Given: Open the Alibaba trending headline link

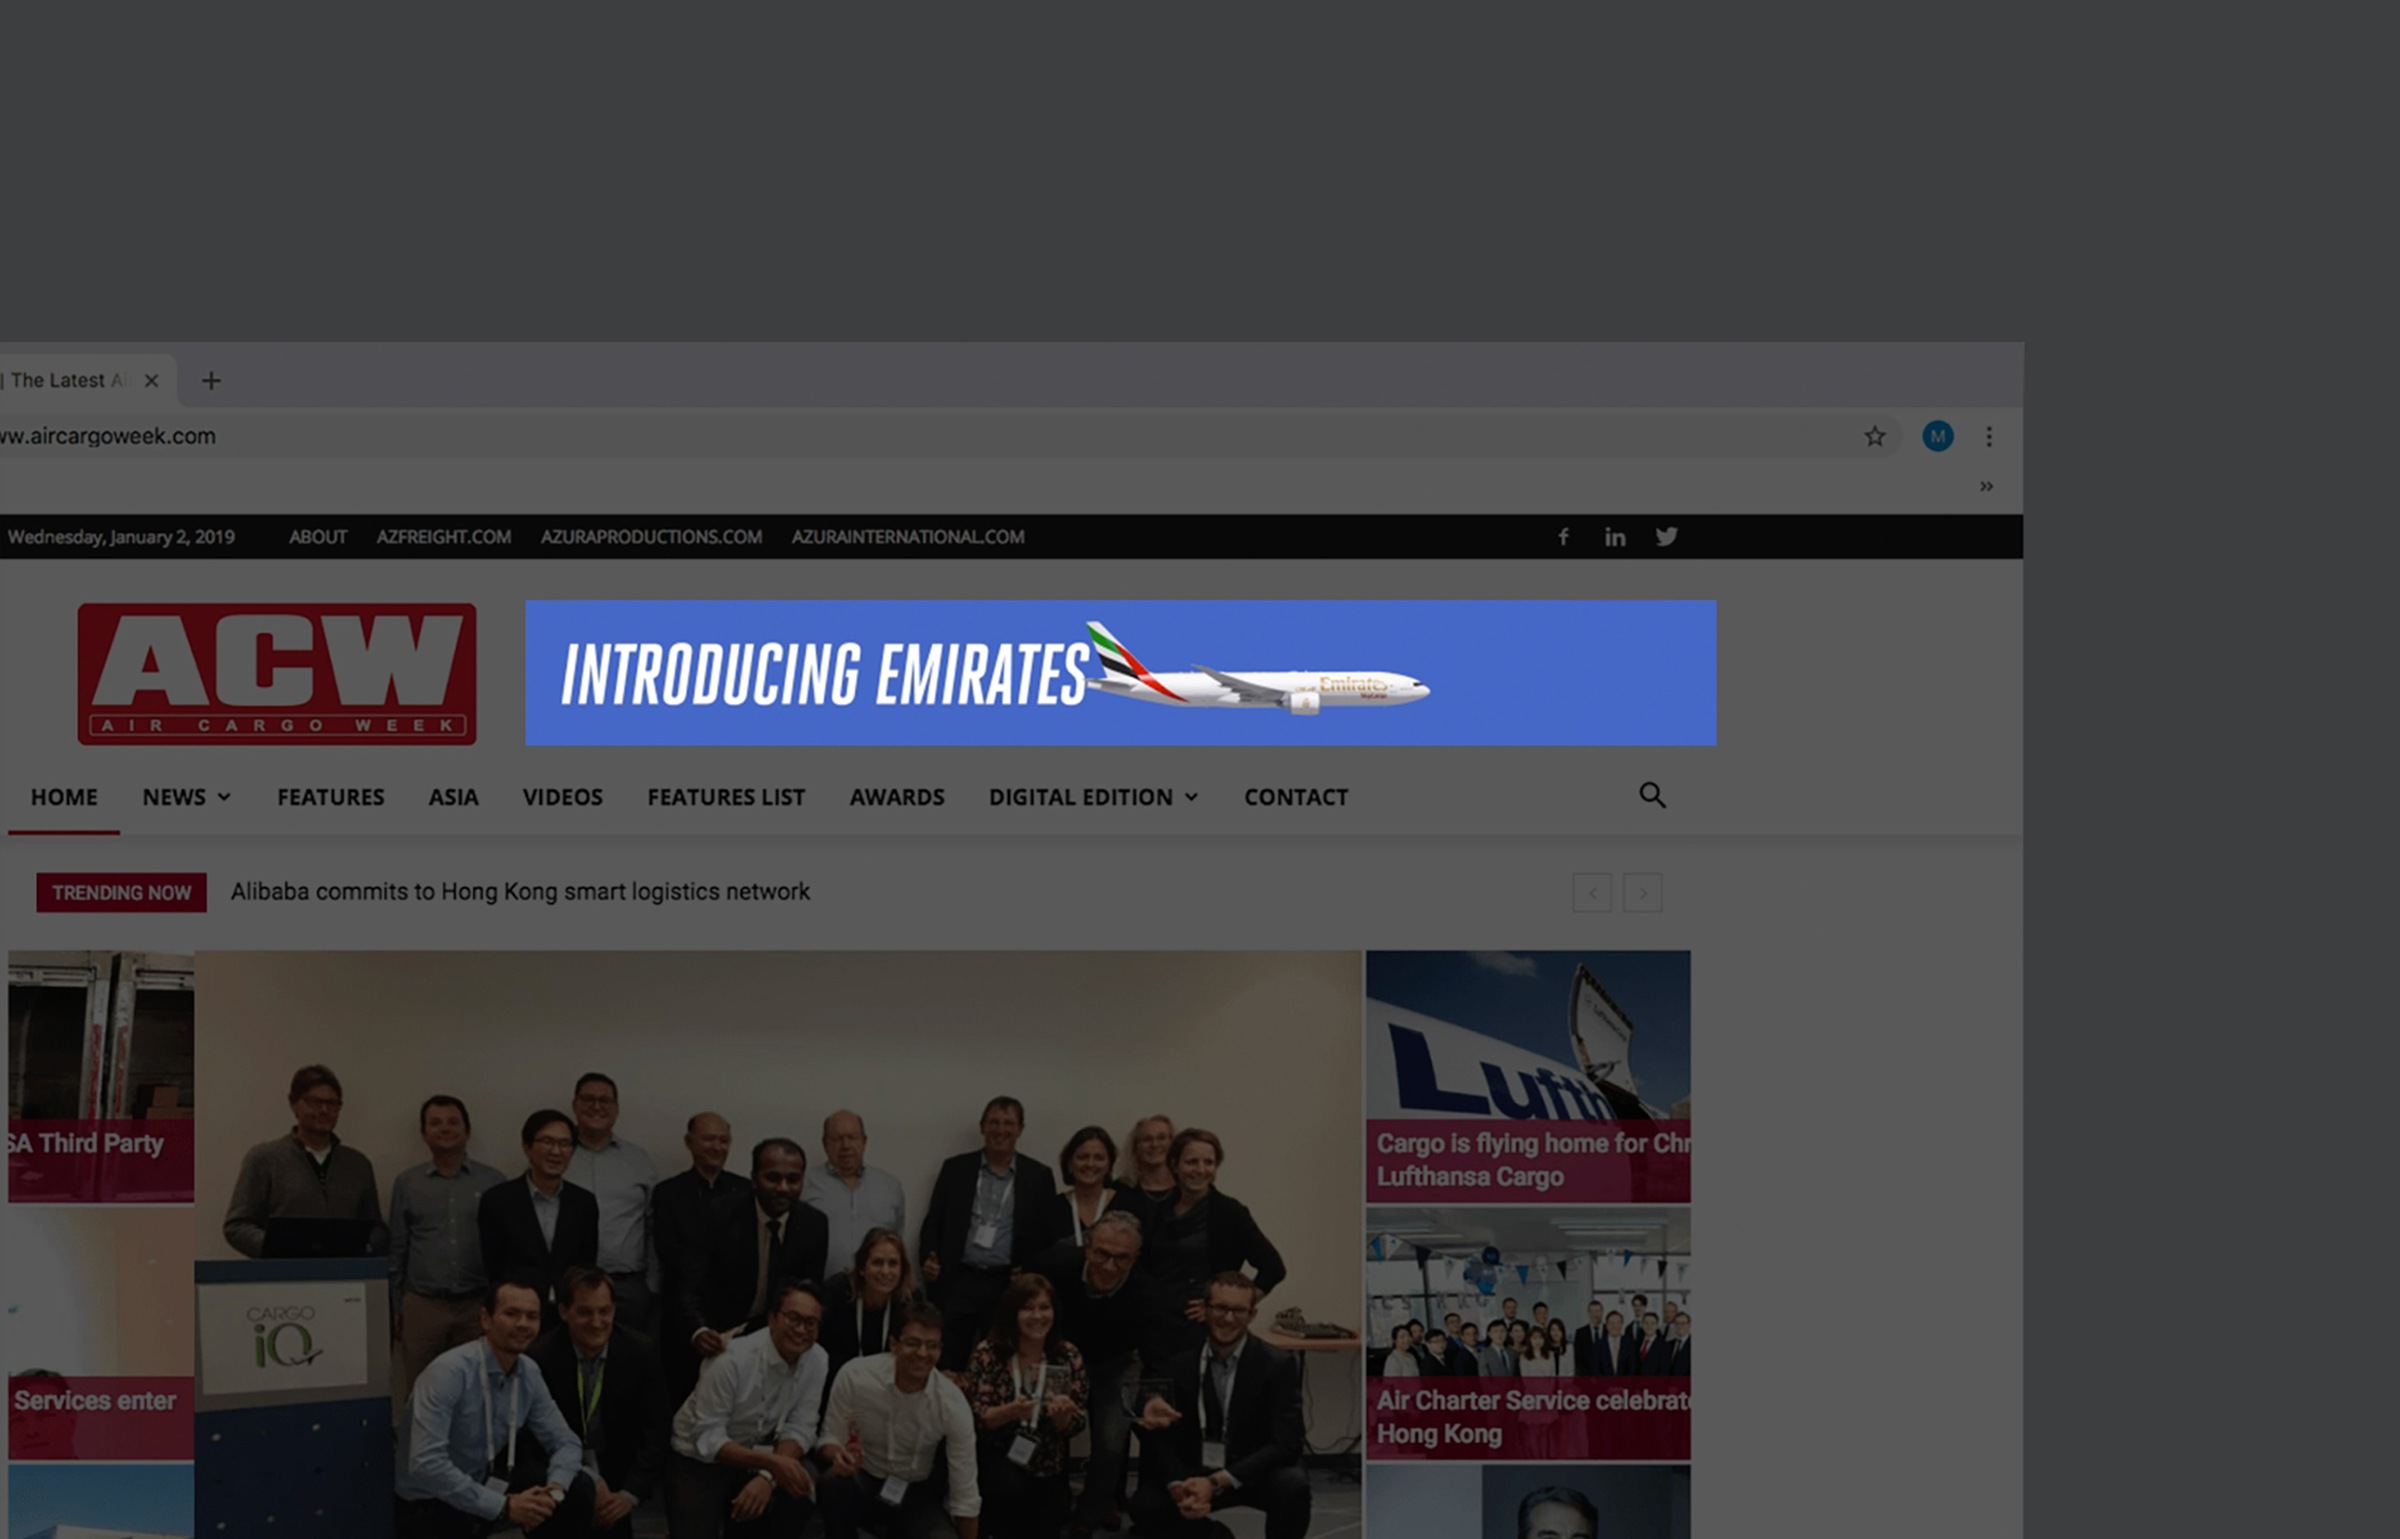Looking at the screenshot, I should (x=520, y=892).
